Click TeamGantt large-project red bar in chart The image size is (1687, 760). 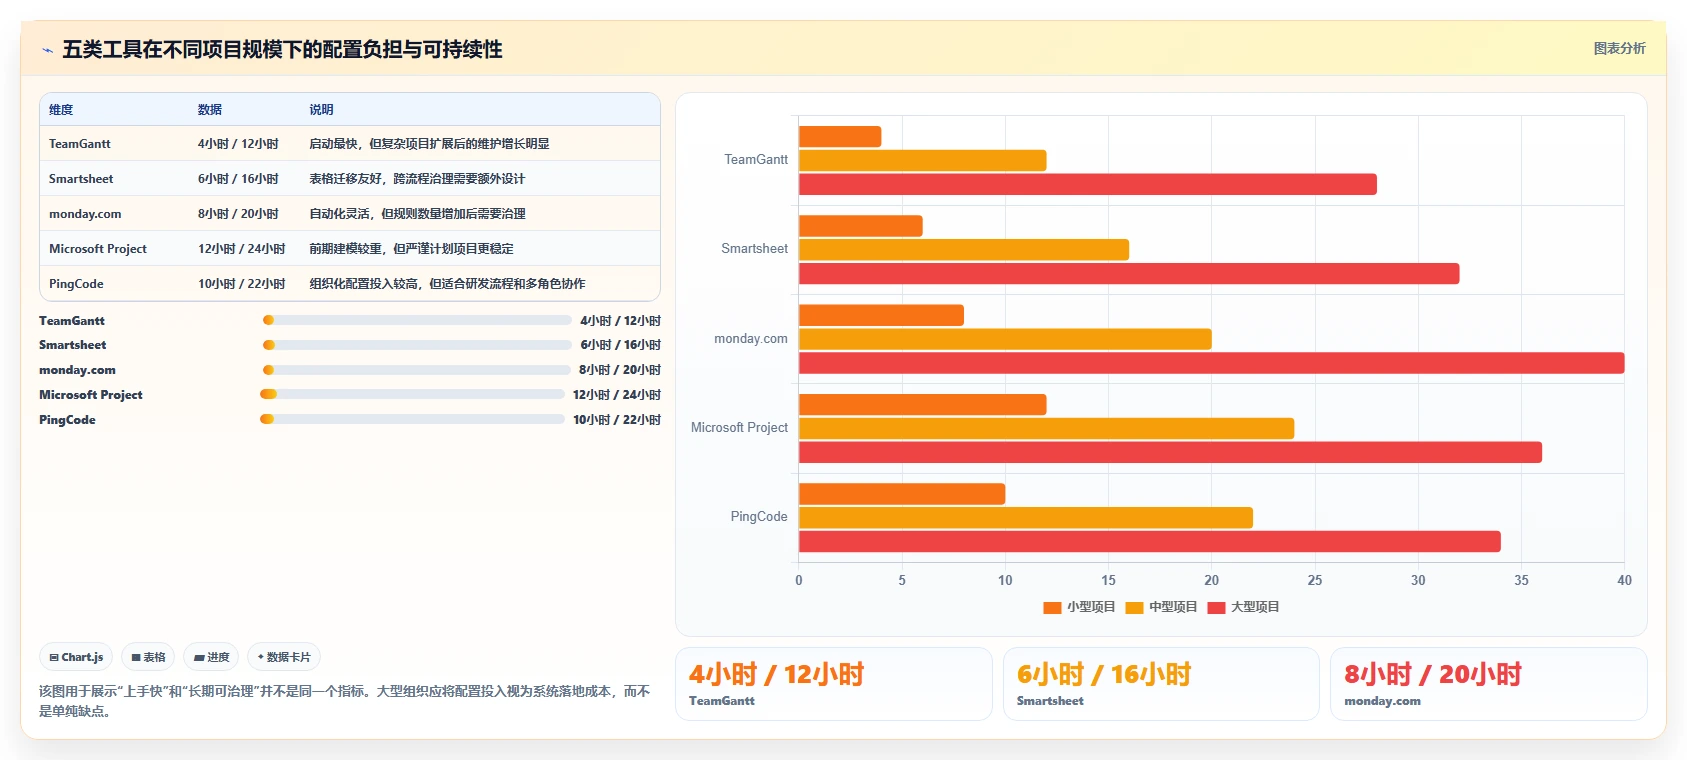tap(1088, 184)
